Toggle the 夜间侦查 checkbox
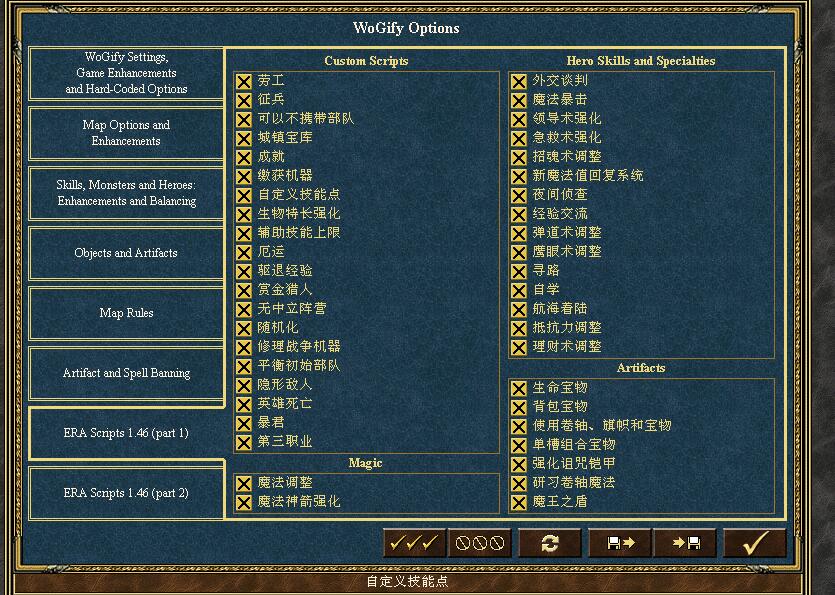The height and width of the screenshot is (595, 835). pyautogui.click(x=519, y=195)
